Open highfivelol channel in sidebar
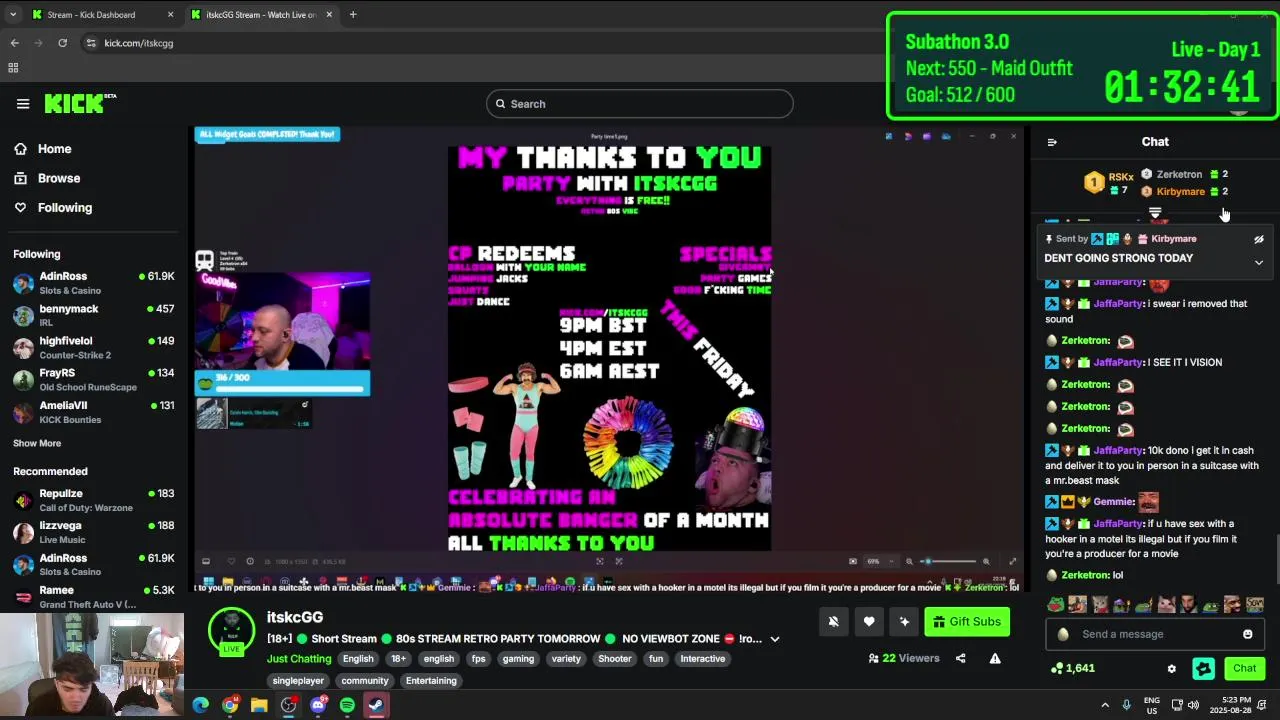 coord(94,347)
